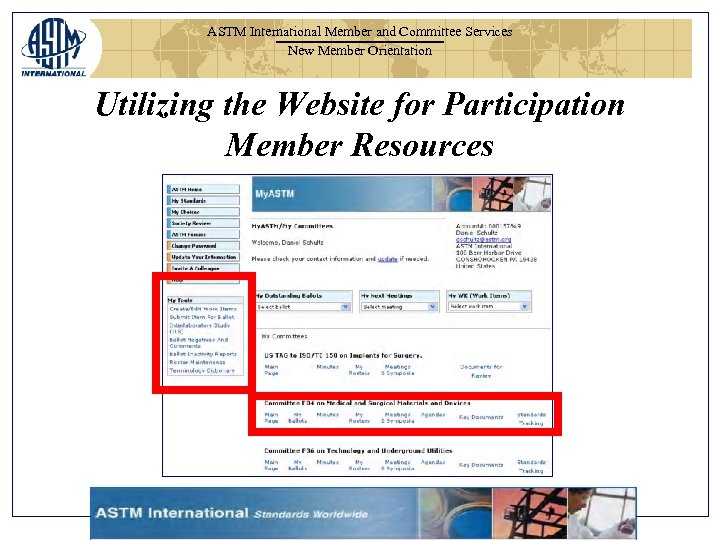This screenshot has height=540, width=720.
Task: Click Invite A Colleague sidebar button
Action: (203, 268)
